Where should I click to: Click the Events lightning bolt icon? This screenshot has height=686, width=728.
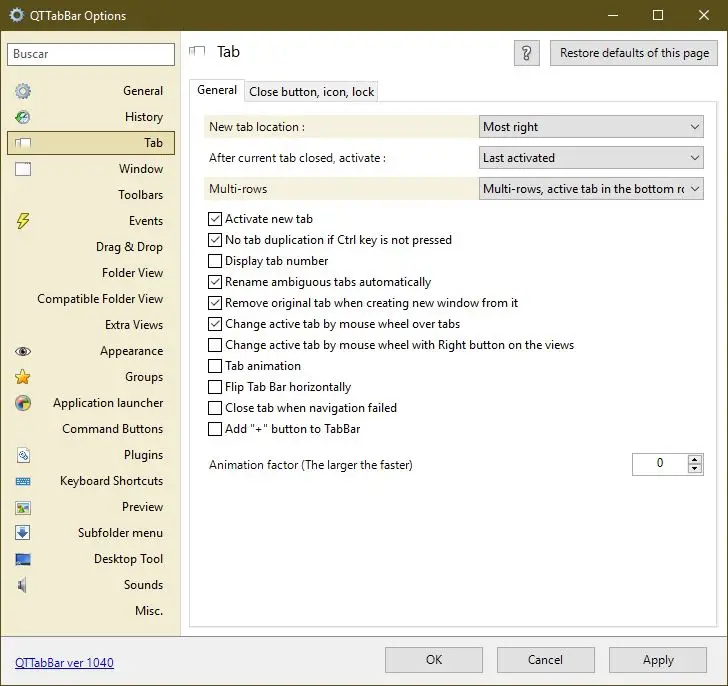click(23, 221)
